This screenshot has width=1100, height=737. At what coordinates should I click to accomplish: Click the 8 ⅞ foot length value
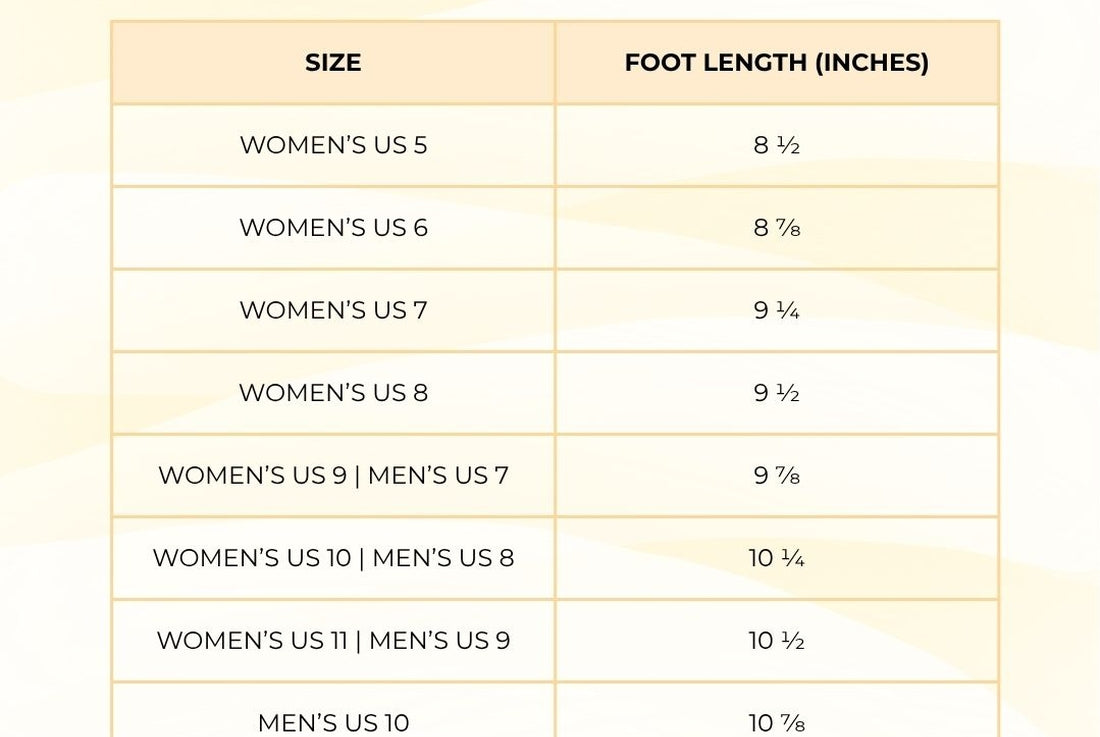[x=777, y=228]
